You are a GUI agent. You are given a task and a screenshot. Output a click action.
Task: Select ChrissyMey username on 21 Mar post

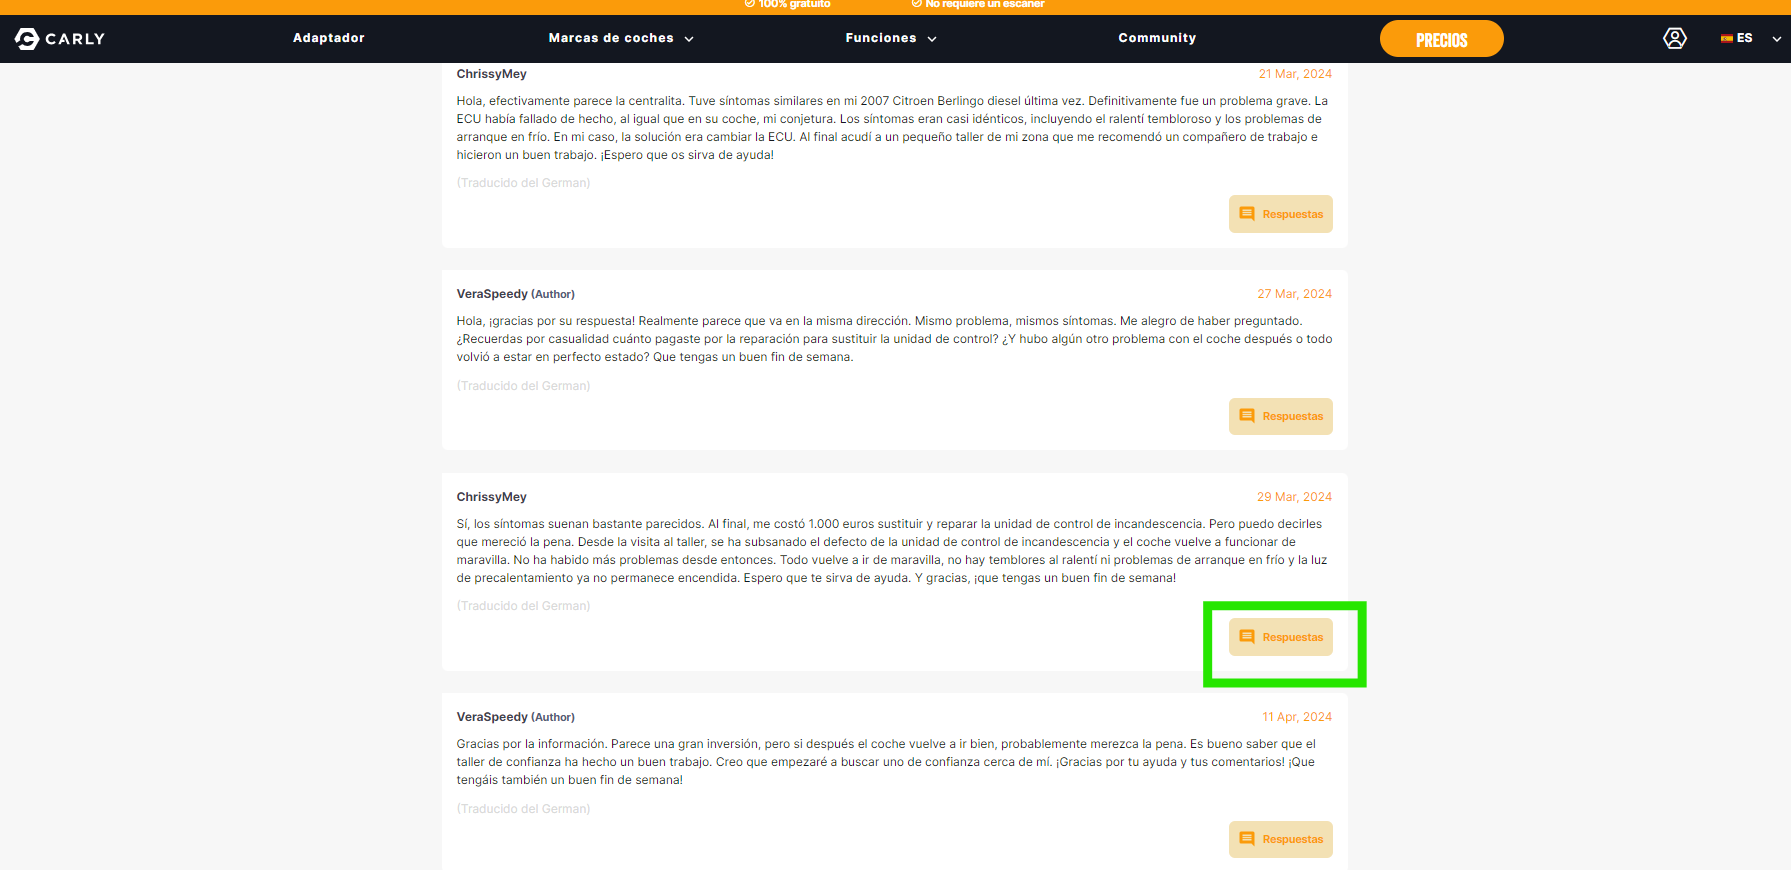(x=491, y=74)
